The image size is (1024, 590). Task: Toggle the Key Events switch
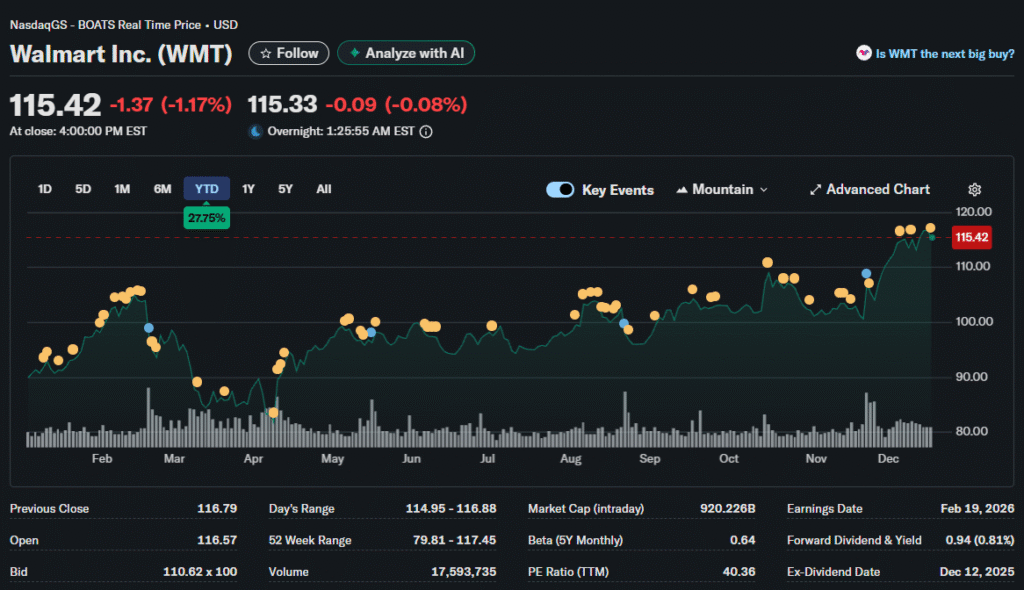point(560,190)
